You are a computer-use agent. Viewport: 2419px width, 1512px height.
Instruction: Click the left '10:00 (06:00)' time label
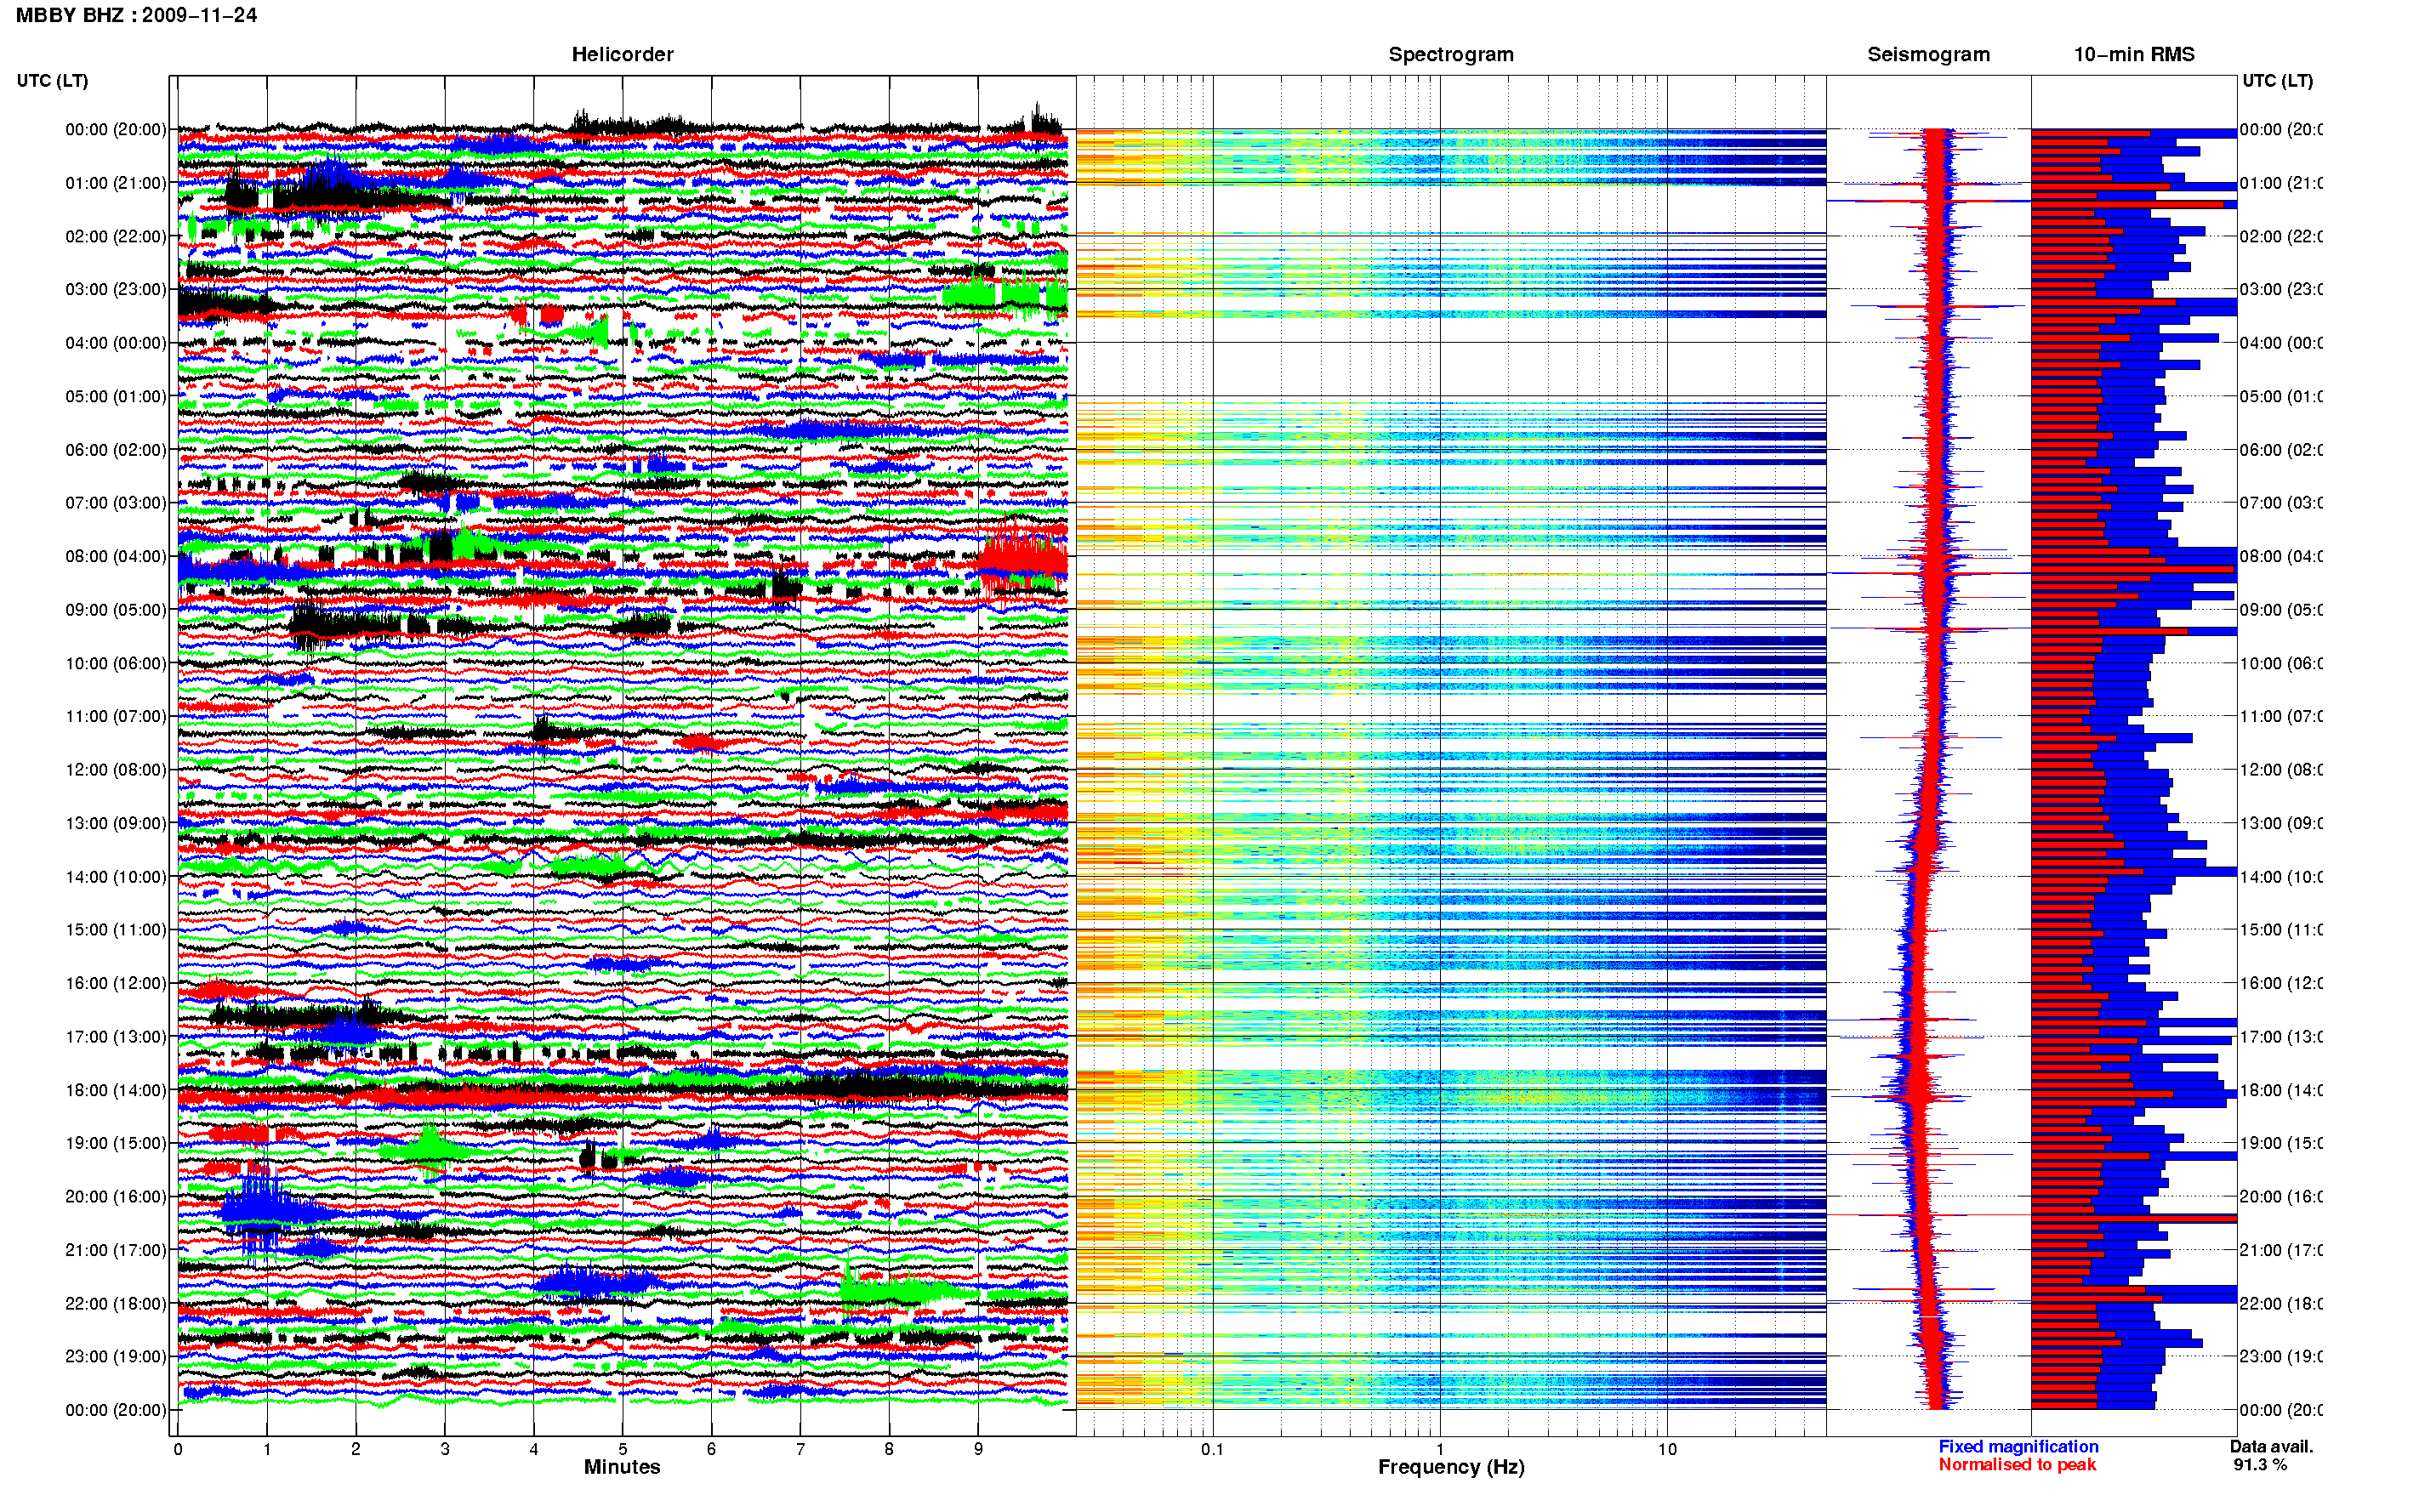116,663
